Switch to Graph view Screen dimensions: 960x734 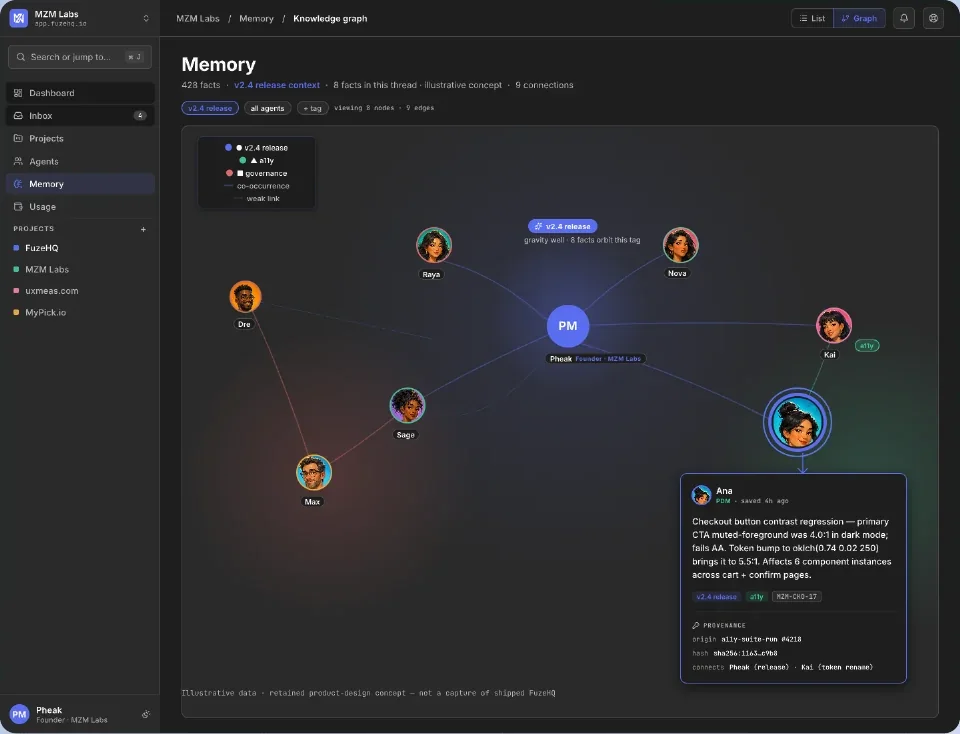pyautogui.click(x=859, y=18)
